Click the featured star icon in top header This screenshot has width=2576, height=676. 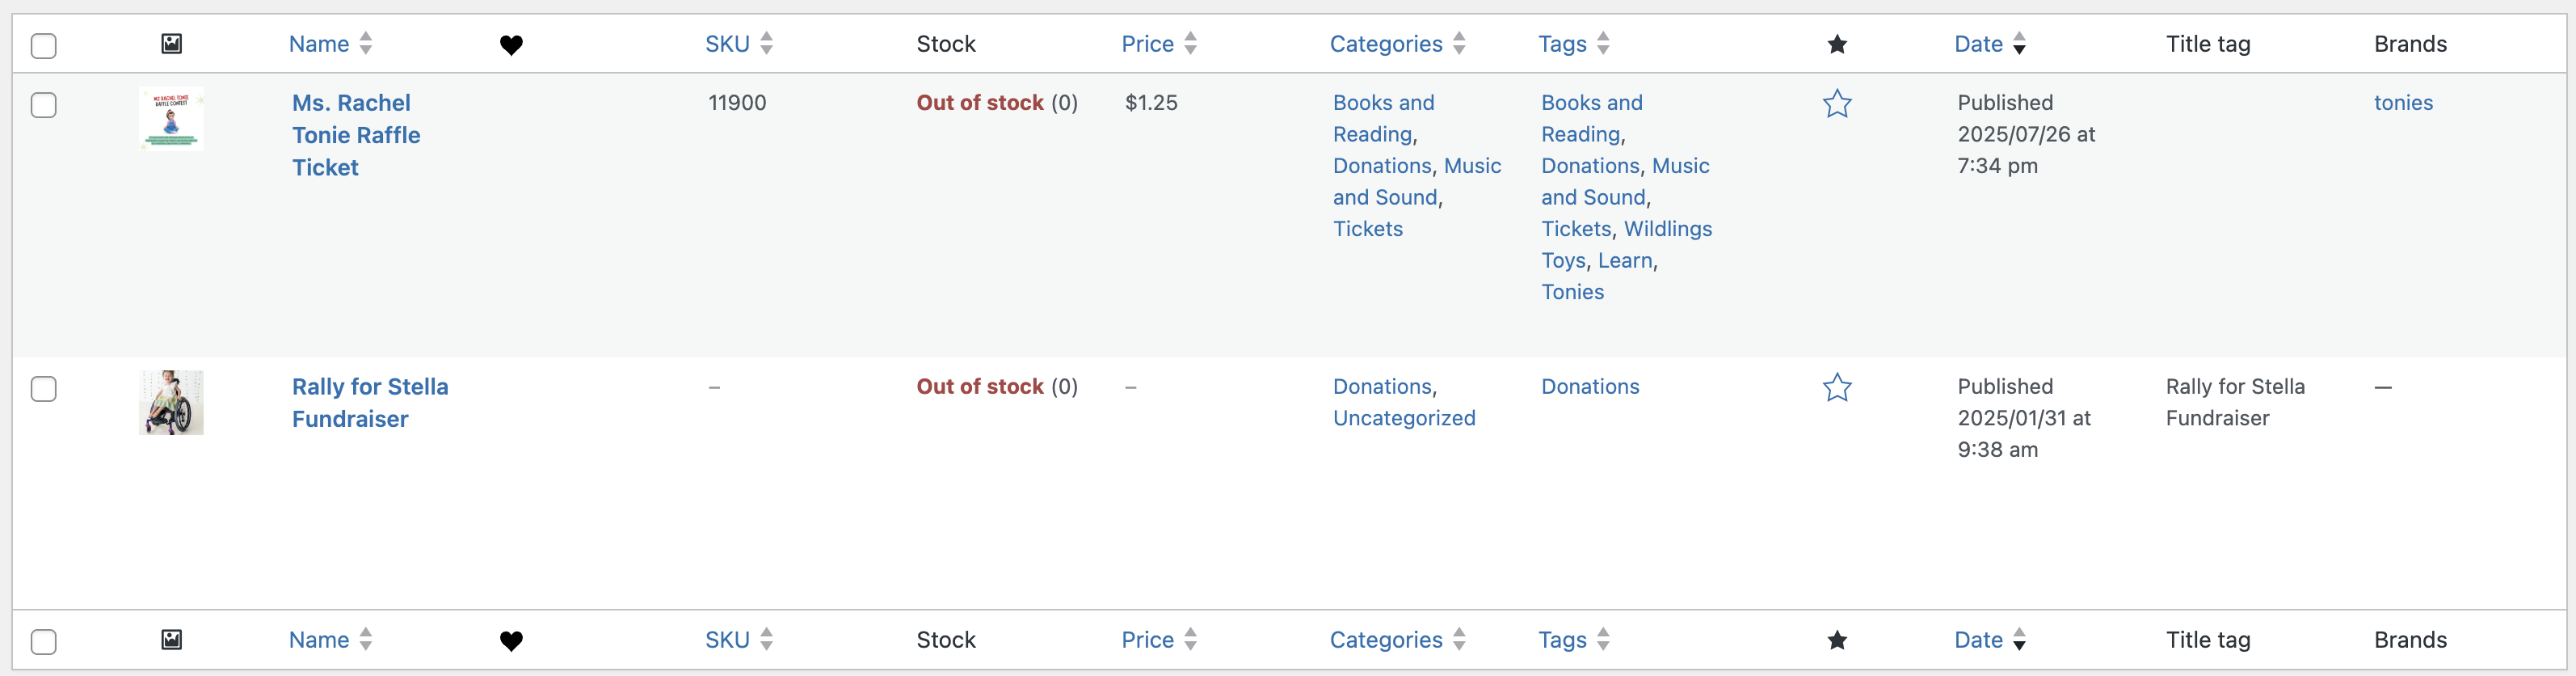click(1837, 44)
